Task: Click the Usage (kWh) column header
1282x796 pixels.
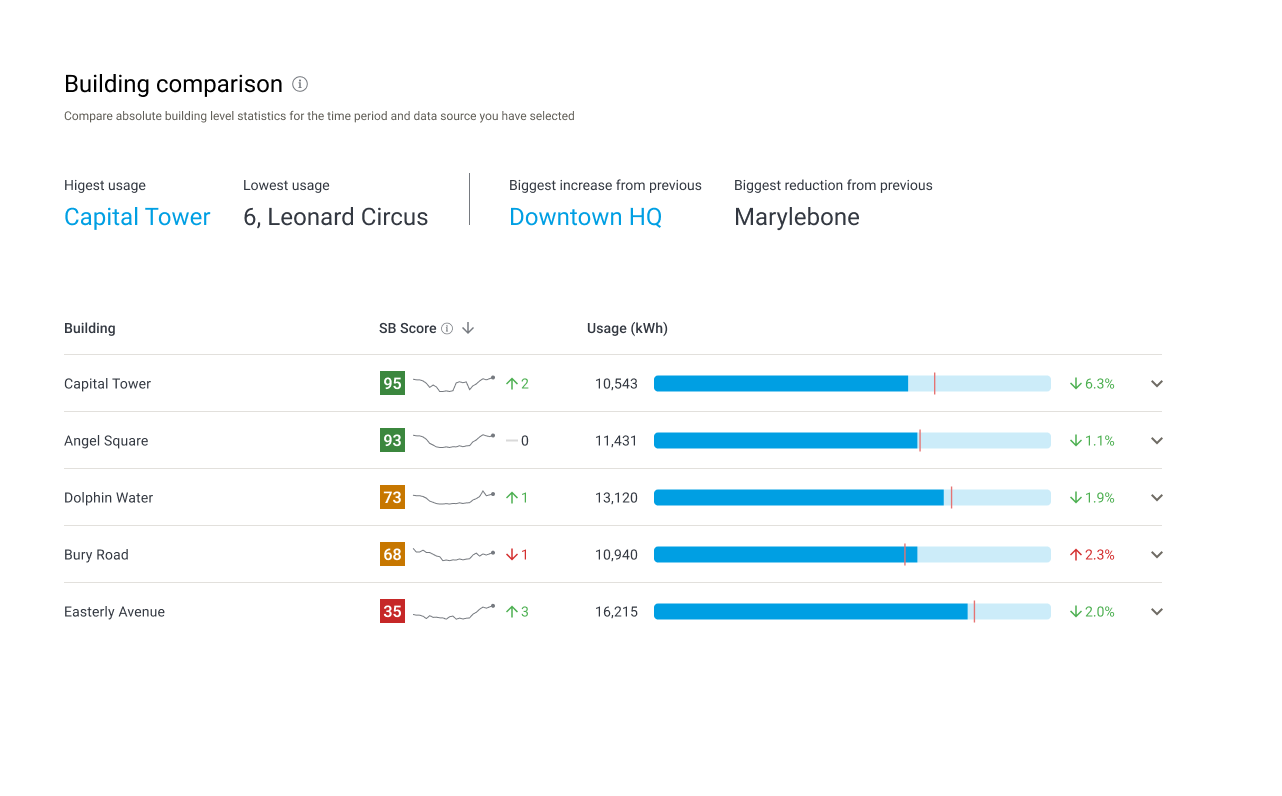Action: coord(627,328)
